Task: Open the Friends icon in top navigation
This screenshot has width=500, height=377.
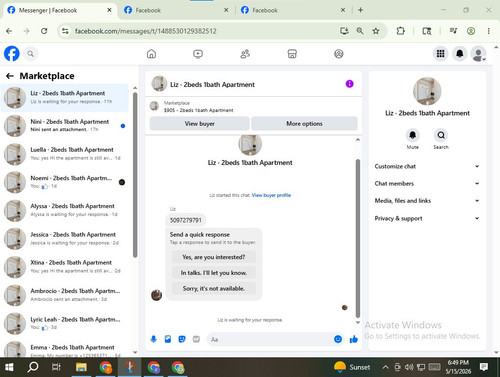Action: (245, 54)
